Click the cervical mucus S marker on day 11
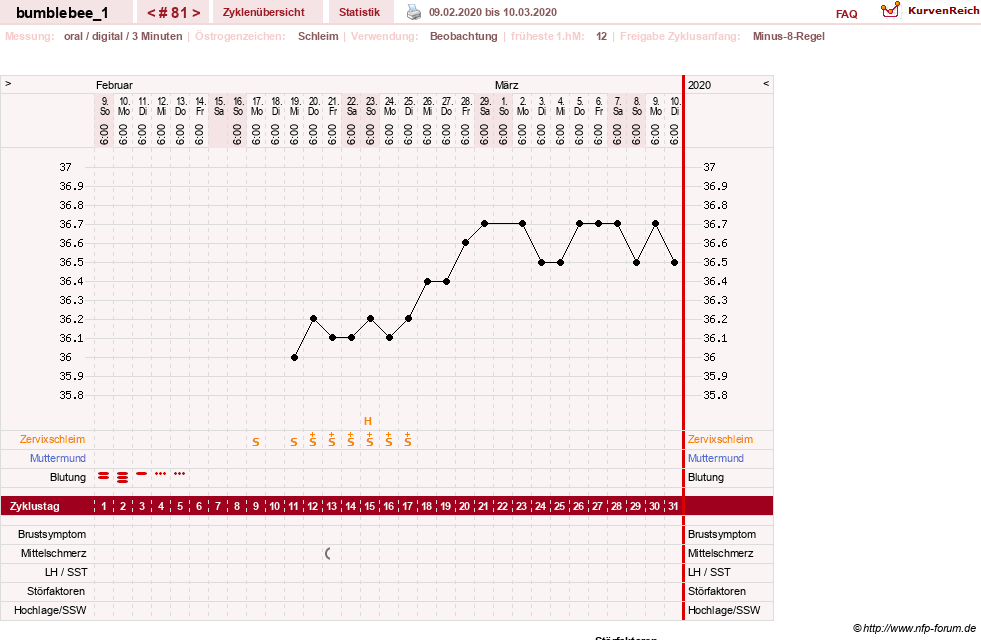The width and height of the screenshot is (981, 640). point(294,442)
